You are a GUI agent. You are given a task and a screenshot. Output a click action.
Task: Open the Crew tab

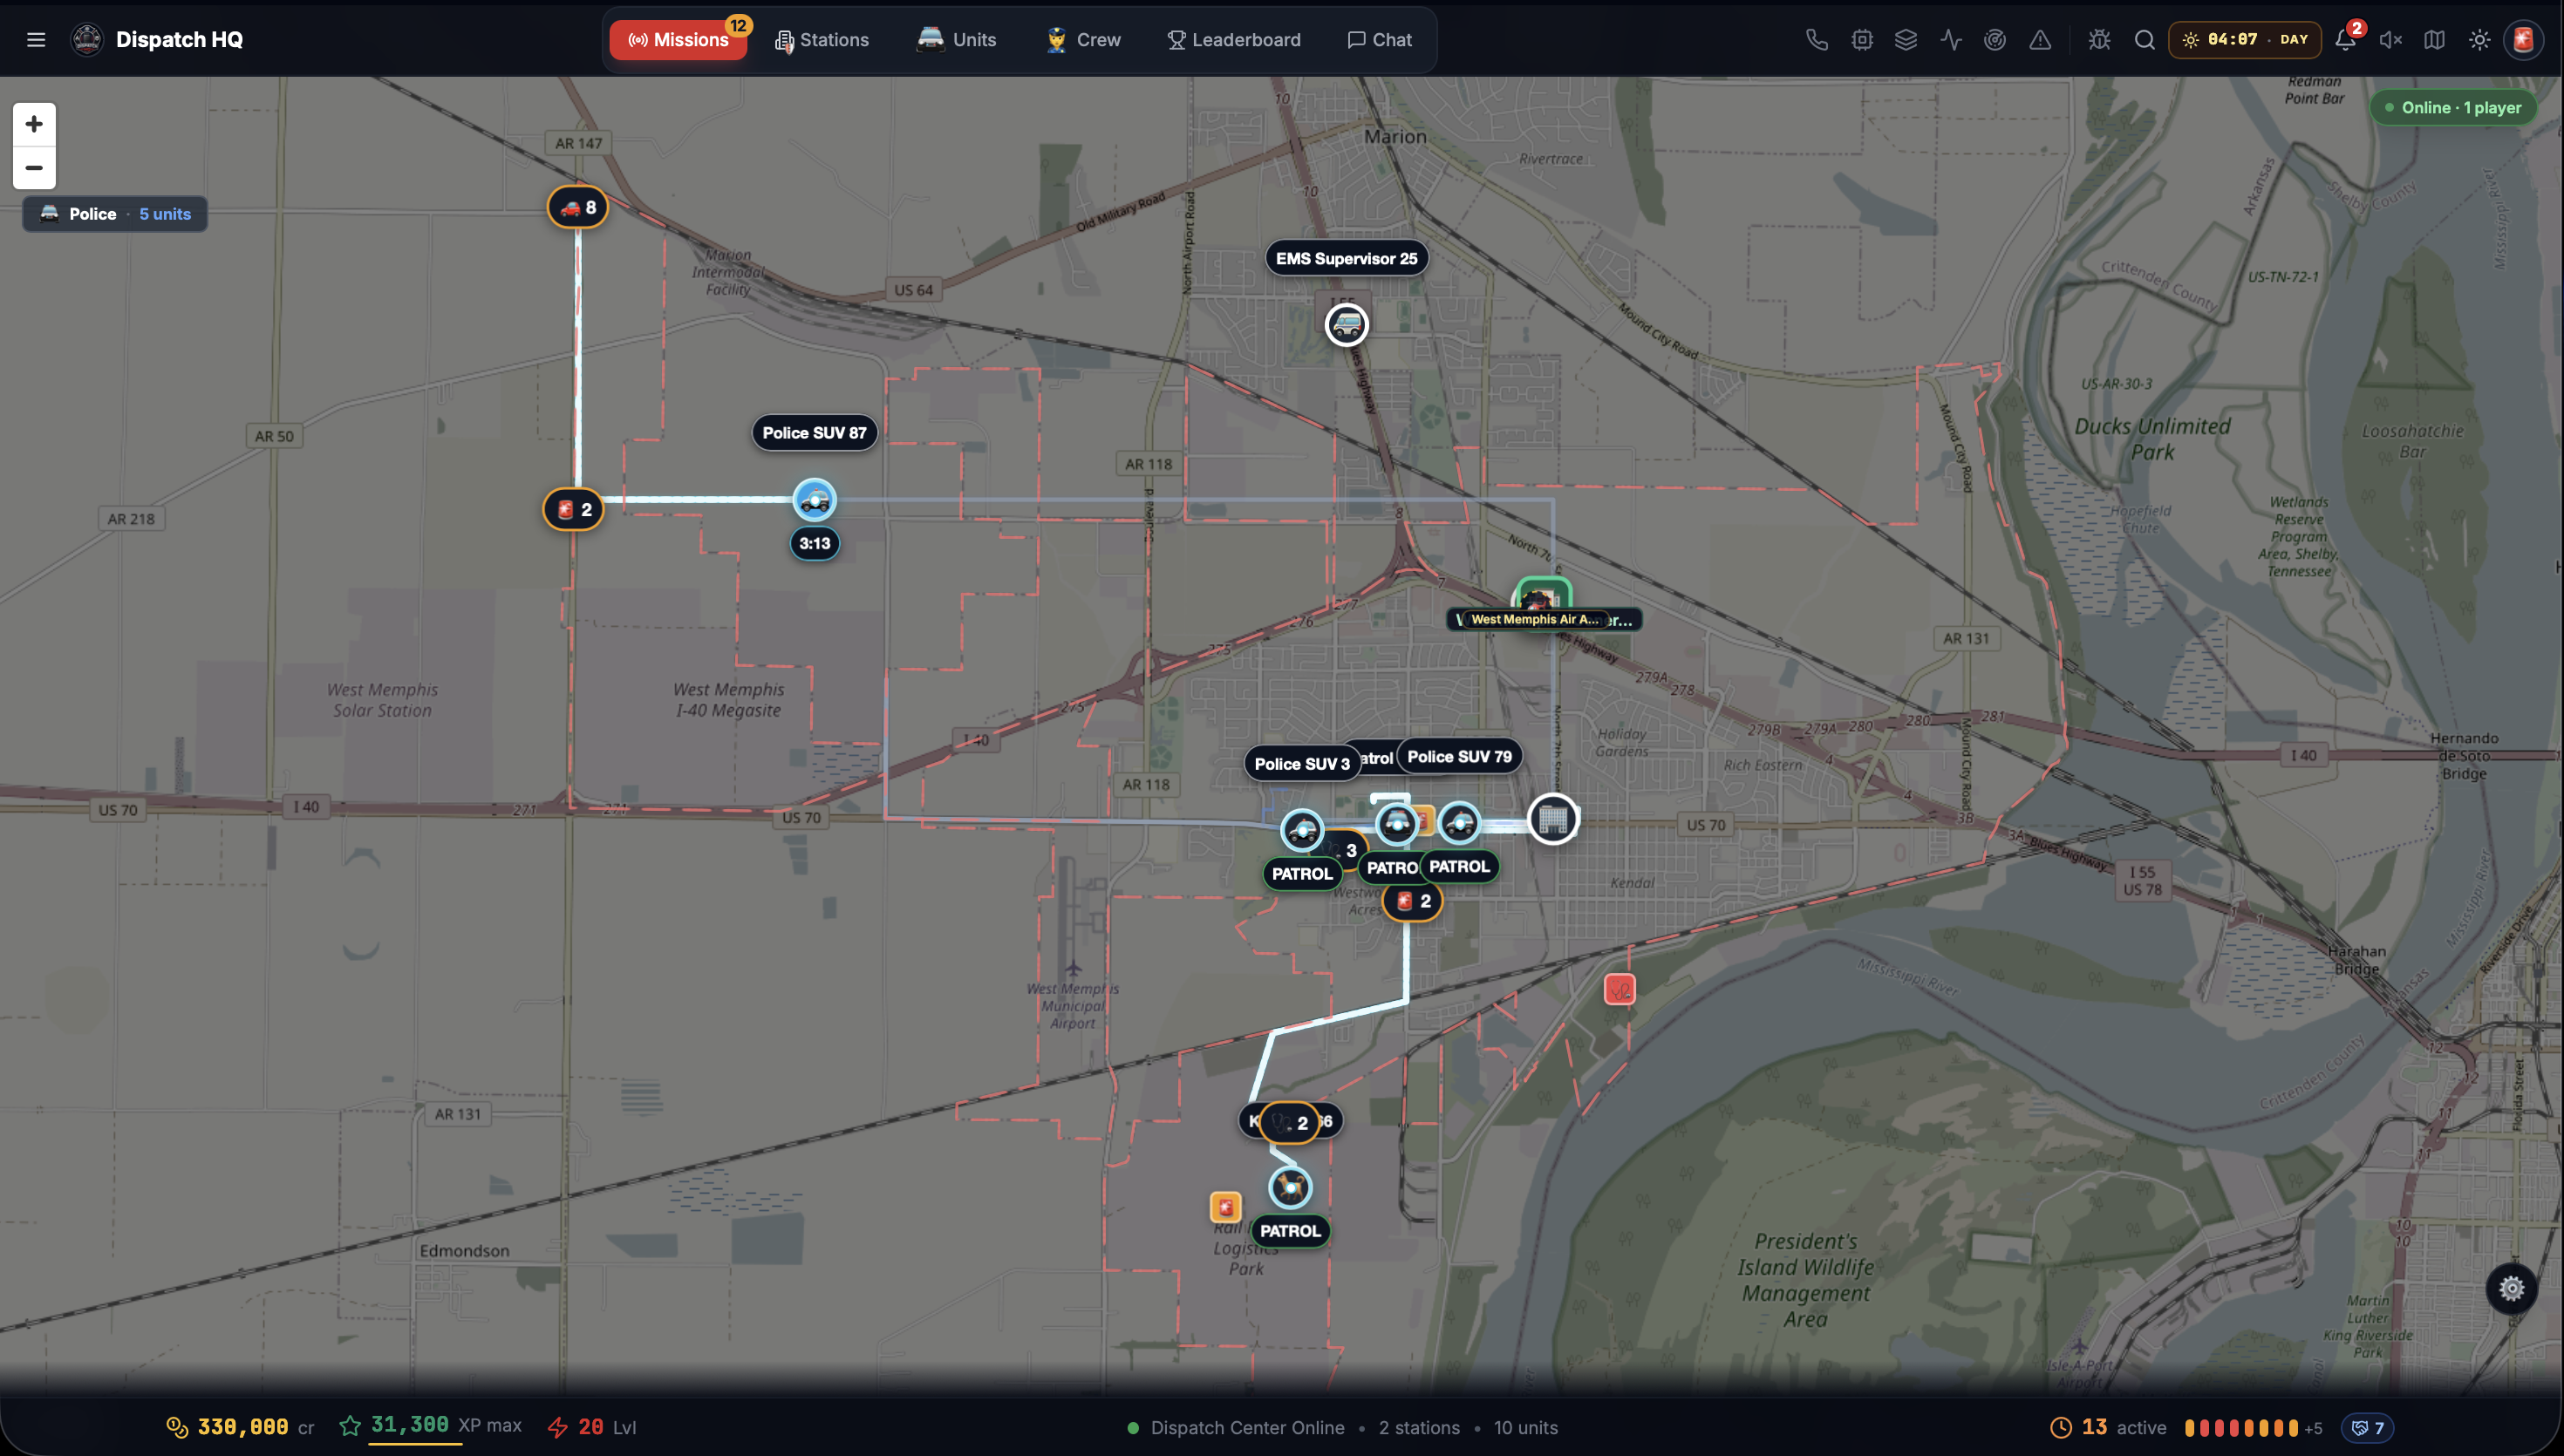click(x=1083, y=40)
